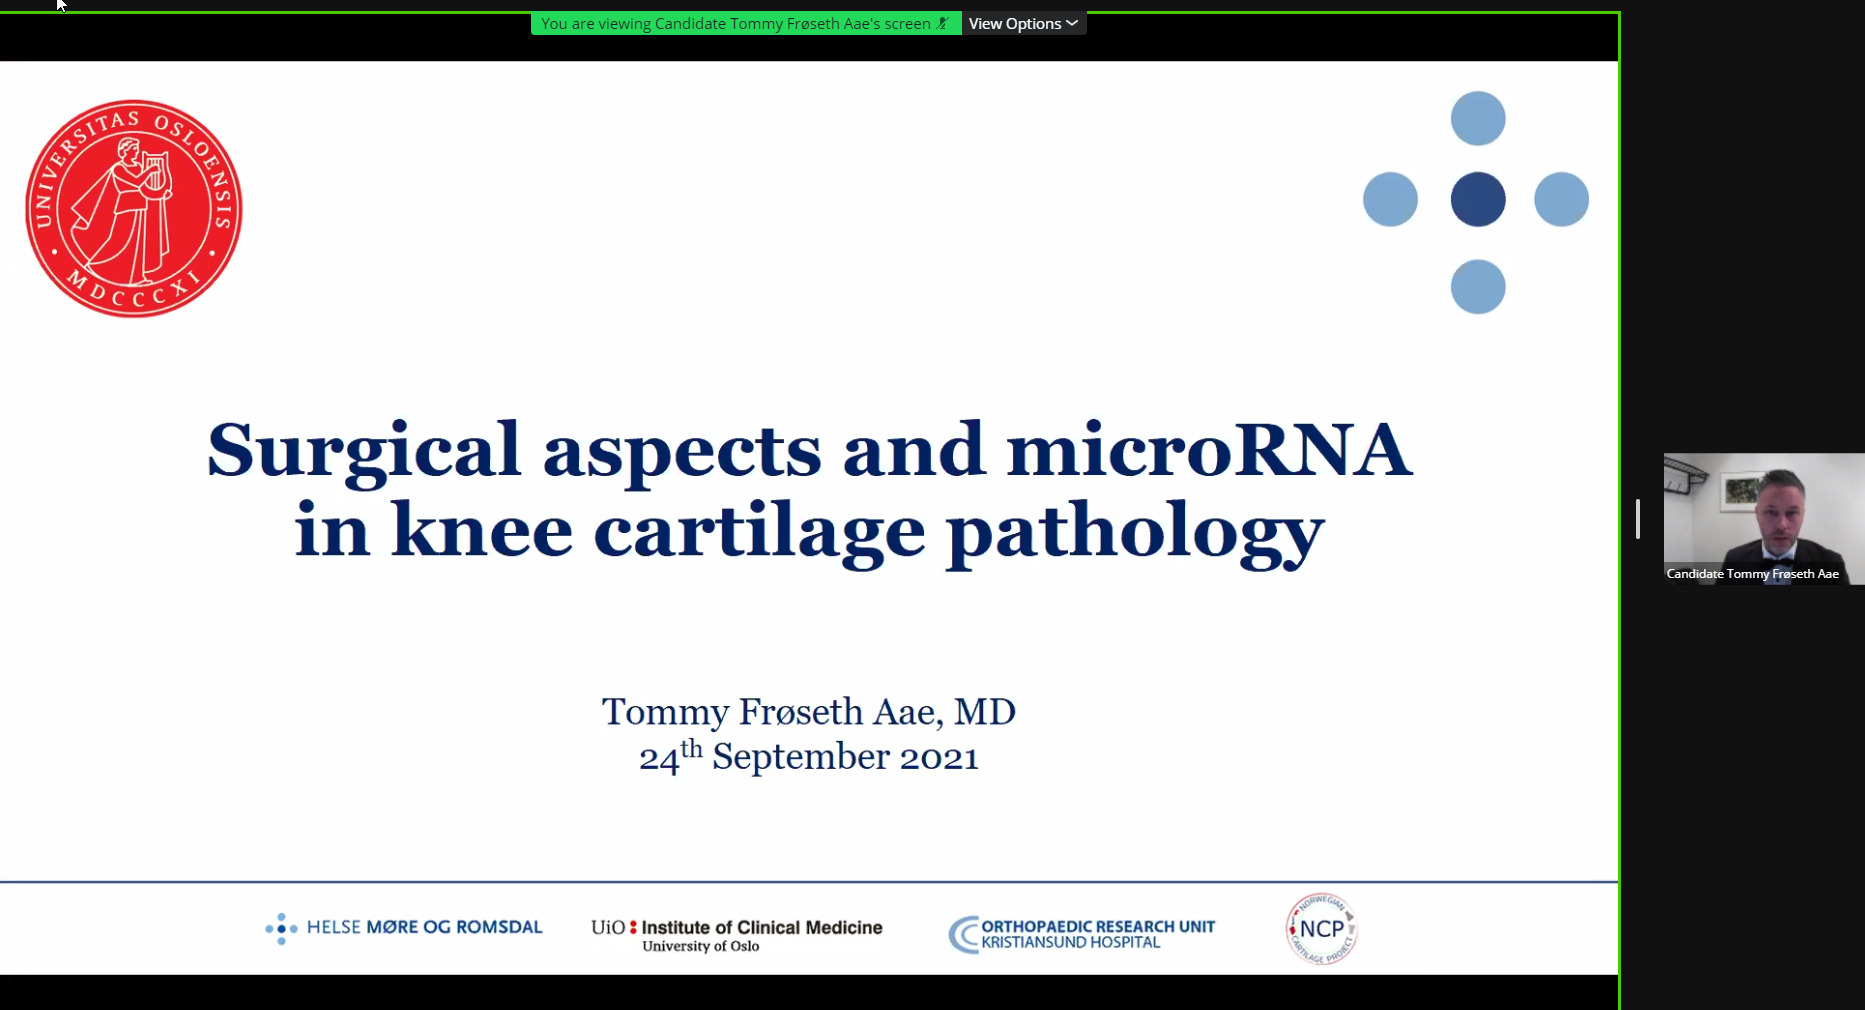Select the presenter's video thumbnail

tap(1763, 510)
